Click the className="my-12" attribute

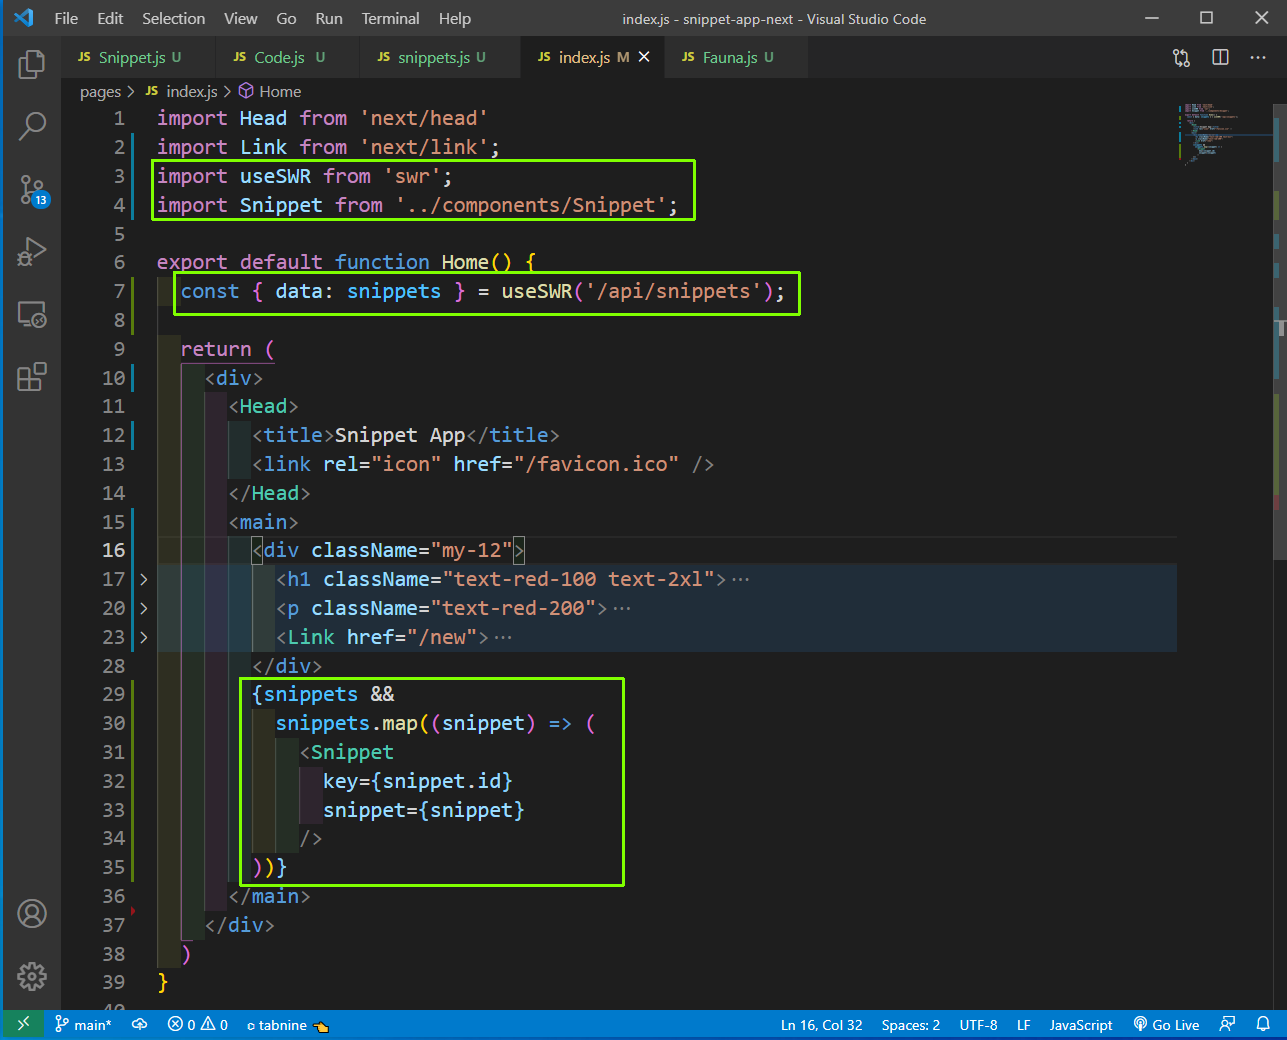point(412,550)
